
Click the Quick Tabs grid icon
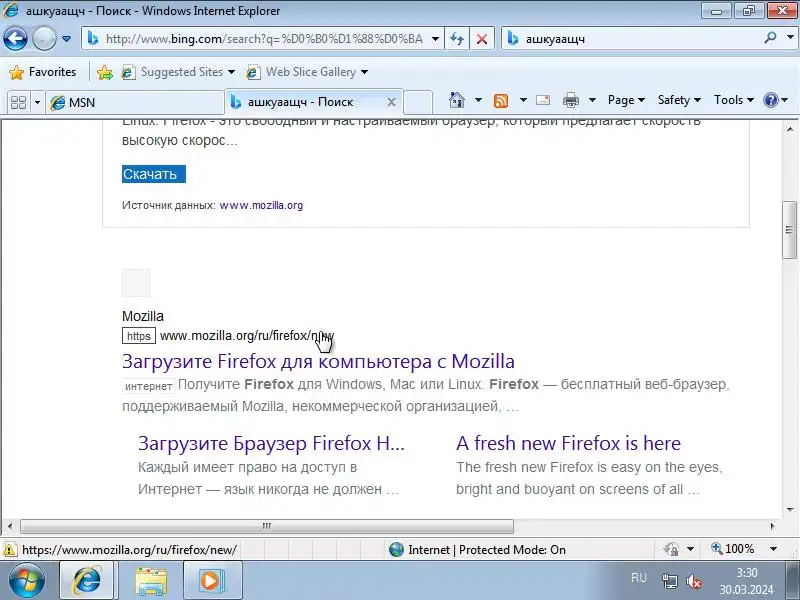click(19, 102)
